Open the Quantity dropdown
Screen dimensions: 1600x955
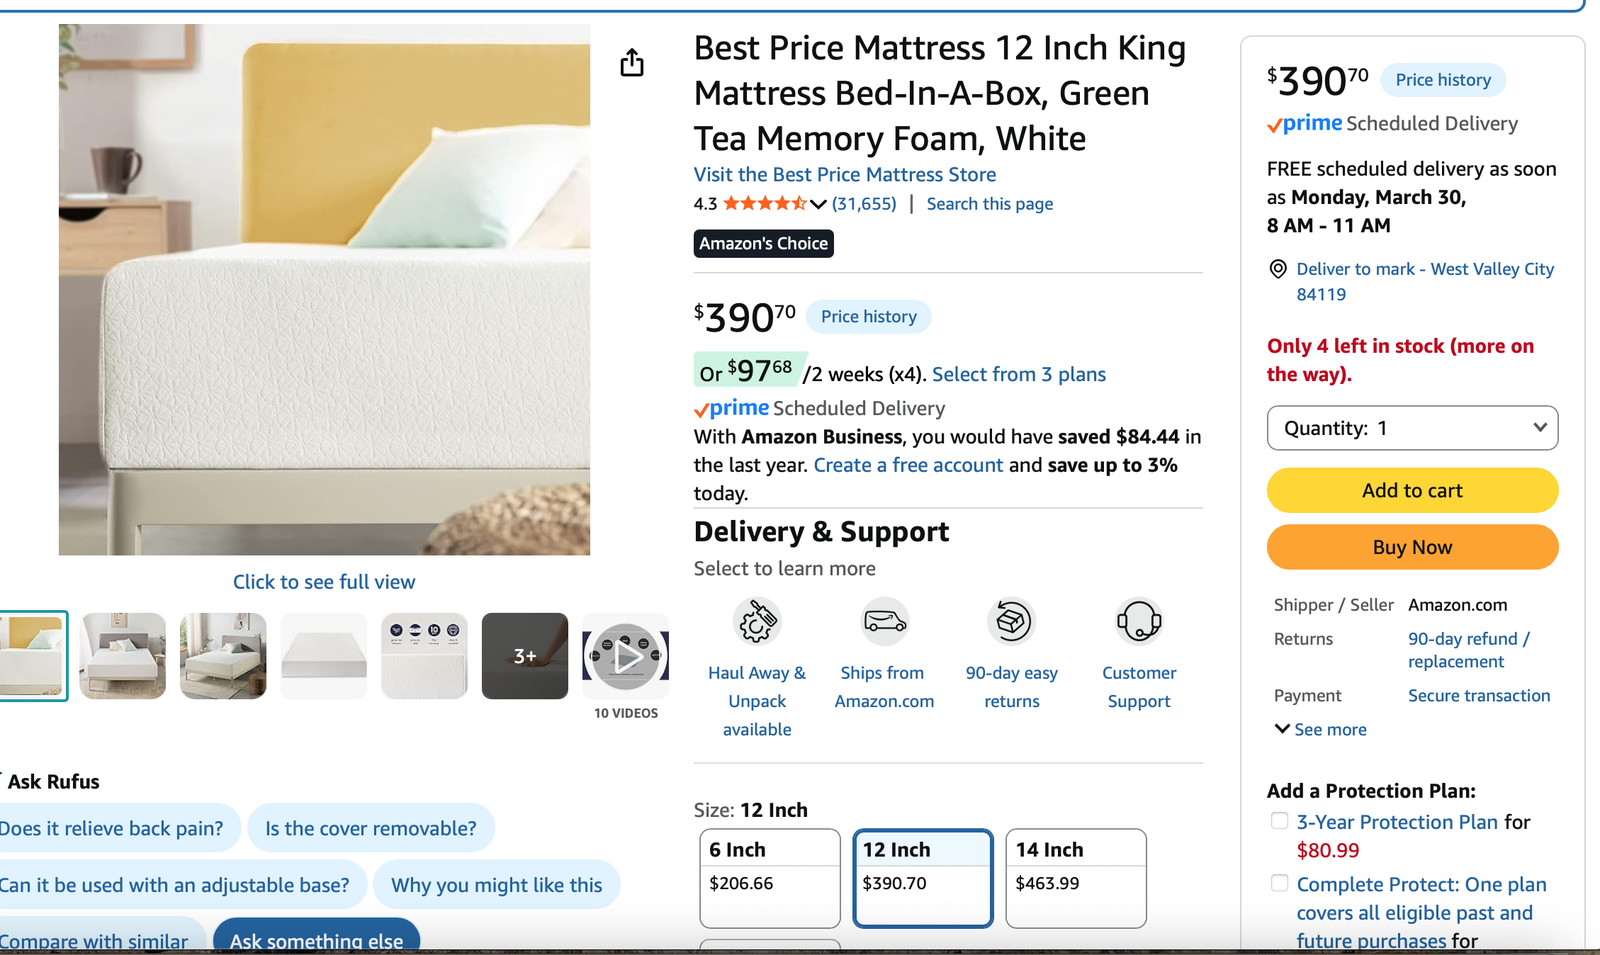coord(1411,427)
